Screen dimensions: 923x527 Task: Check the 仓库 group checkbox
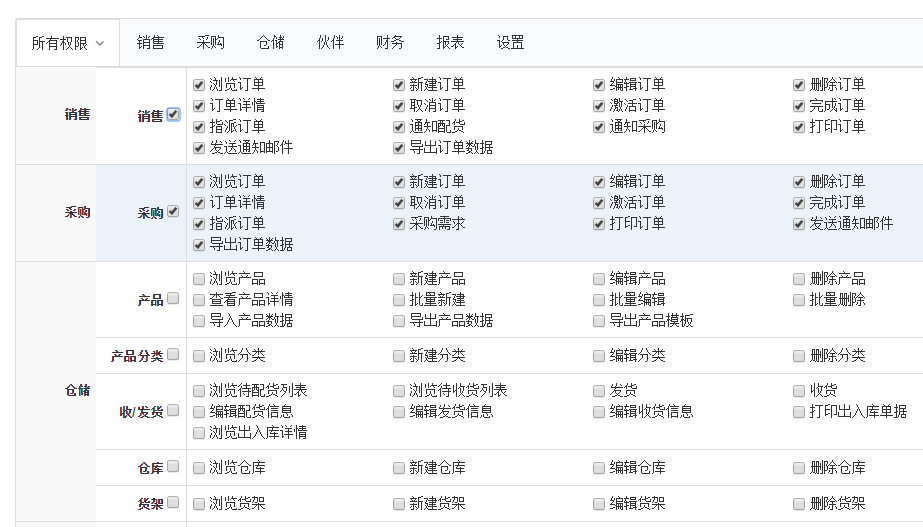click(174, 466)
